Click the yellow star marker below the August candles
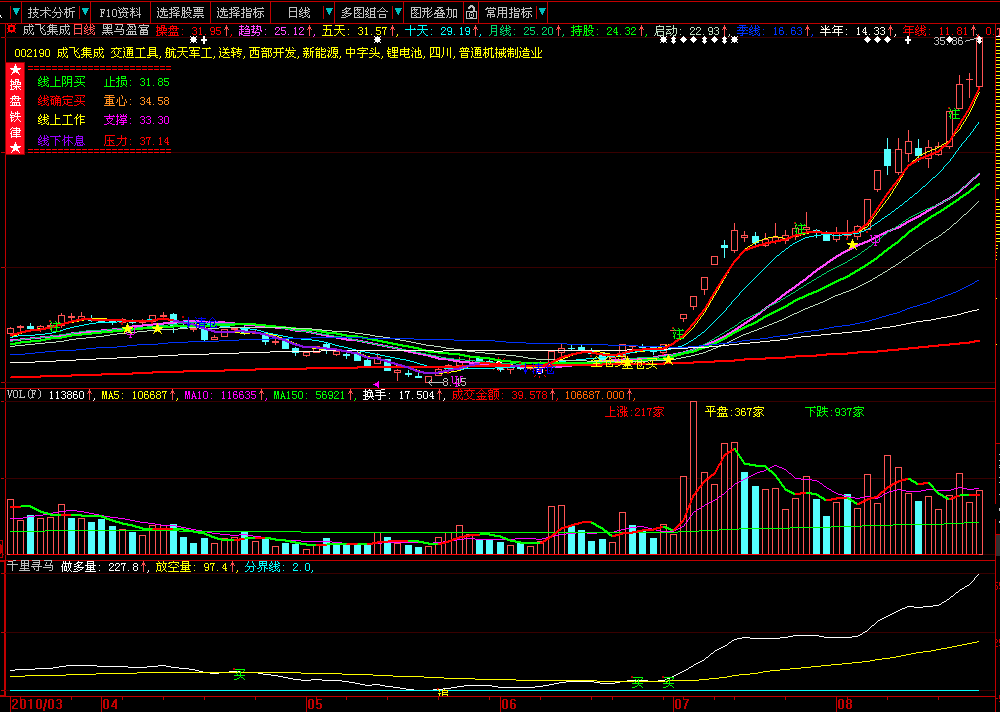The image size is (1000, 712). pos(852,244)
